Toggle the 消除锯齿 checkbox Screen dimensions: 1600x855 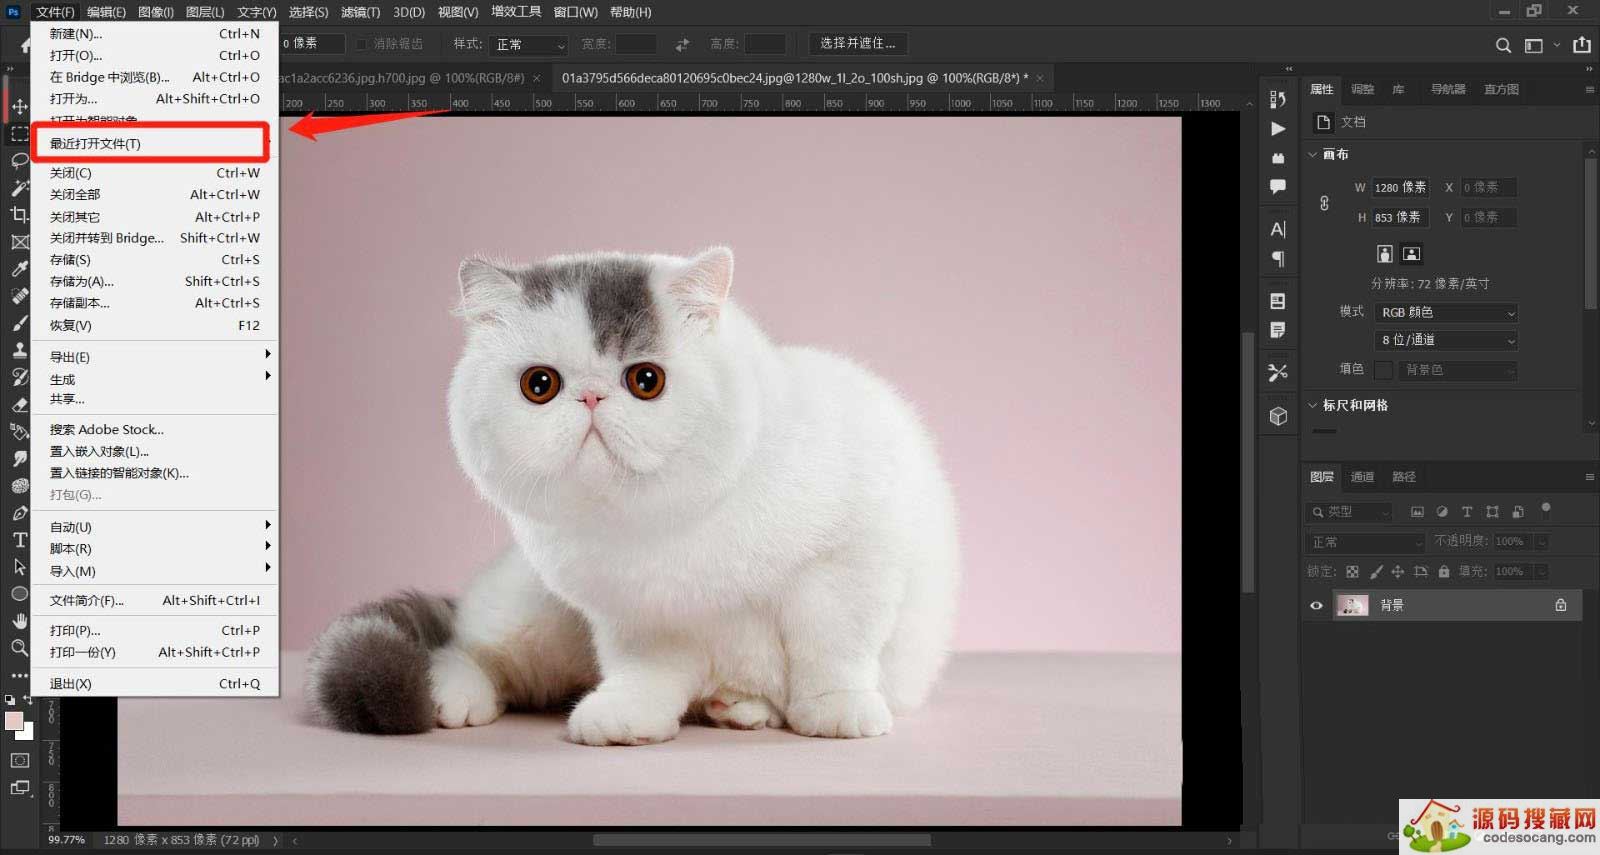[362, 44]
